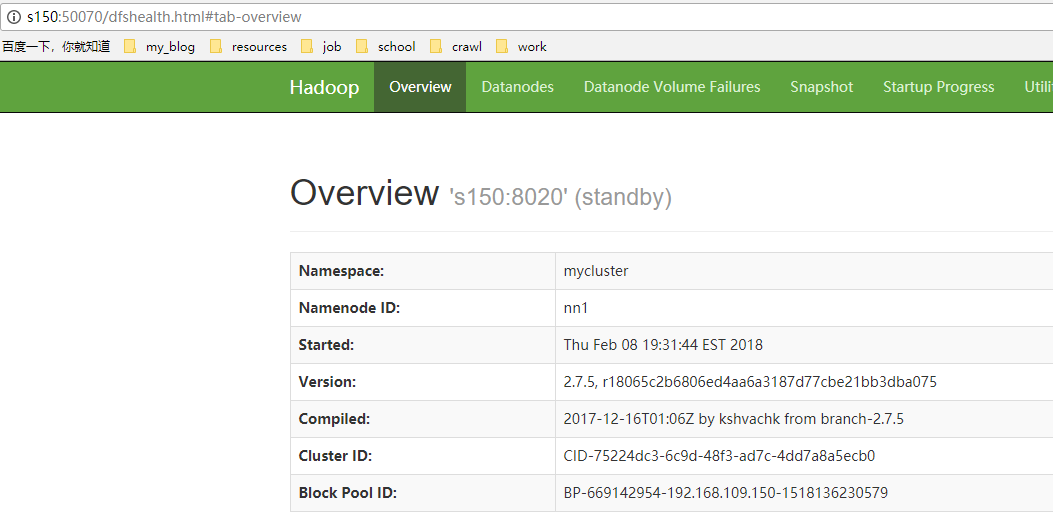
Task: Open the resources bookmark folder
Action: click(248, 46)
